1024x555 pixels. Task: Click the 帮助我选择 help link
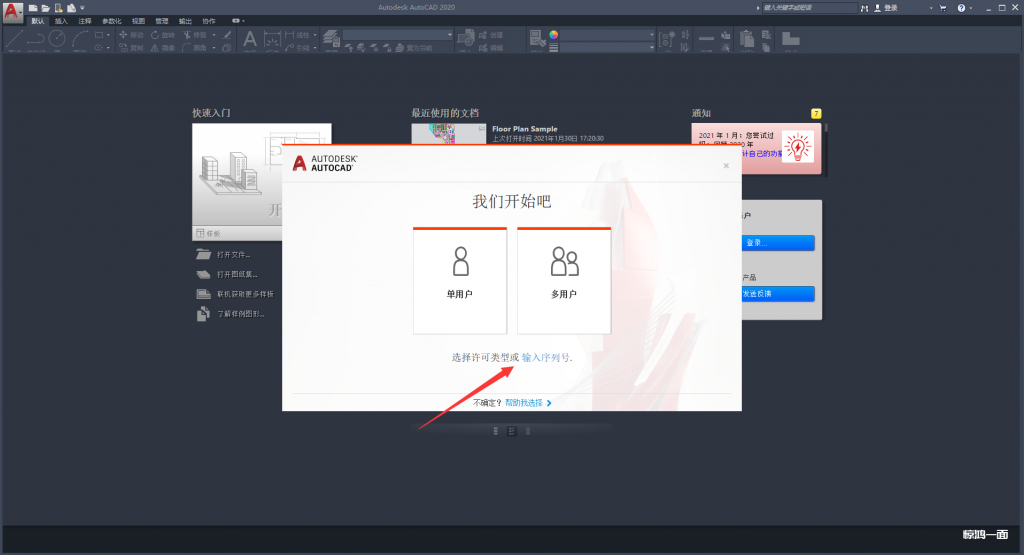[x=524, y=403]
